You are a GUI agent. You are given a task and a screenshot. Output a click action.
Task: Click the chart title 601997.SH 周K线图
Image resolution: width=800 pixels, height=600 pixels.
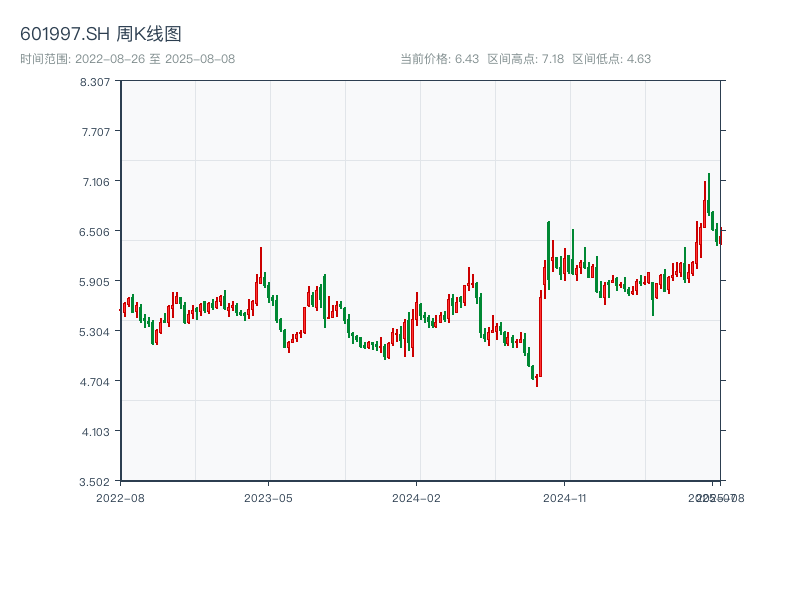coord(101,34)
